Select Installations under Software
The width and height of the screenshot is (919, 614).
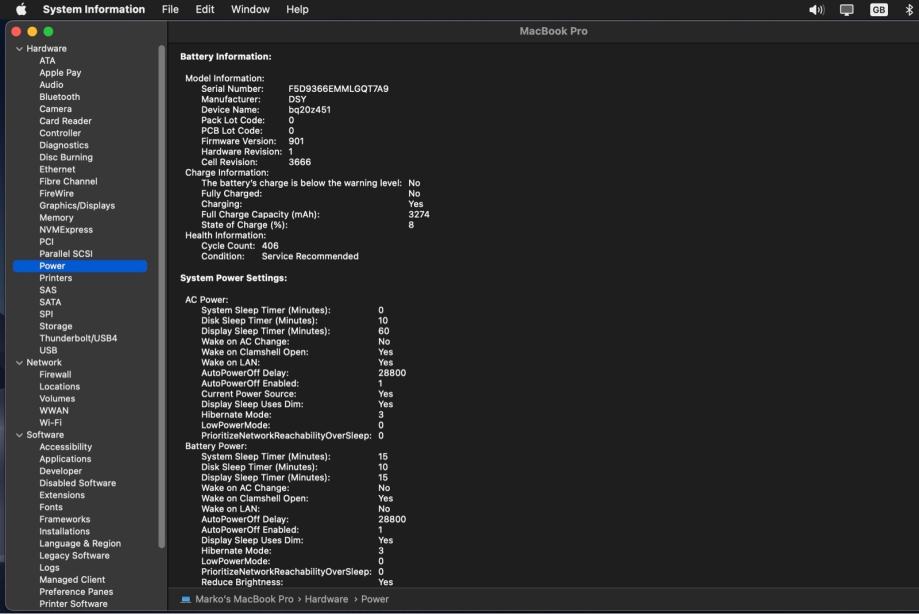click(x=64, y=531)
